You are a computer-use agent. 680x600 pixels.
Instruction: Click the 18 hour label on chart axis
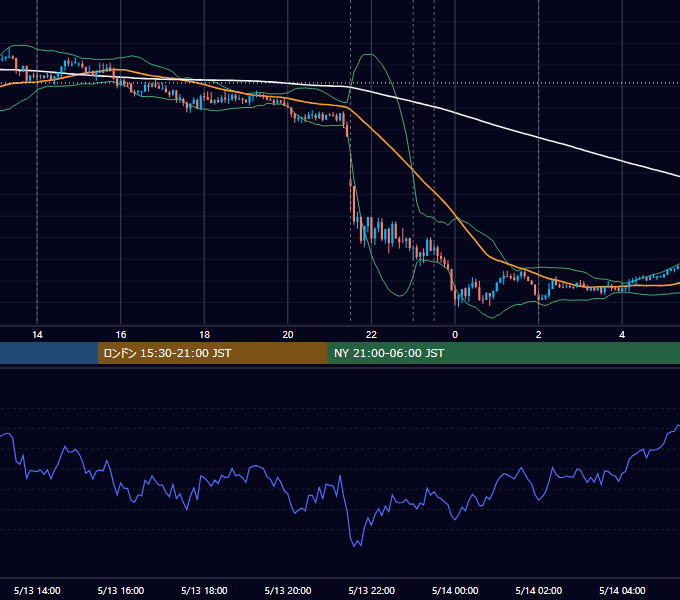(204, 335)
